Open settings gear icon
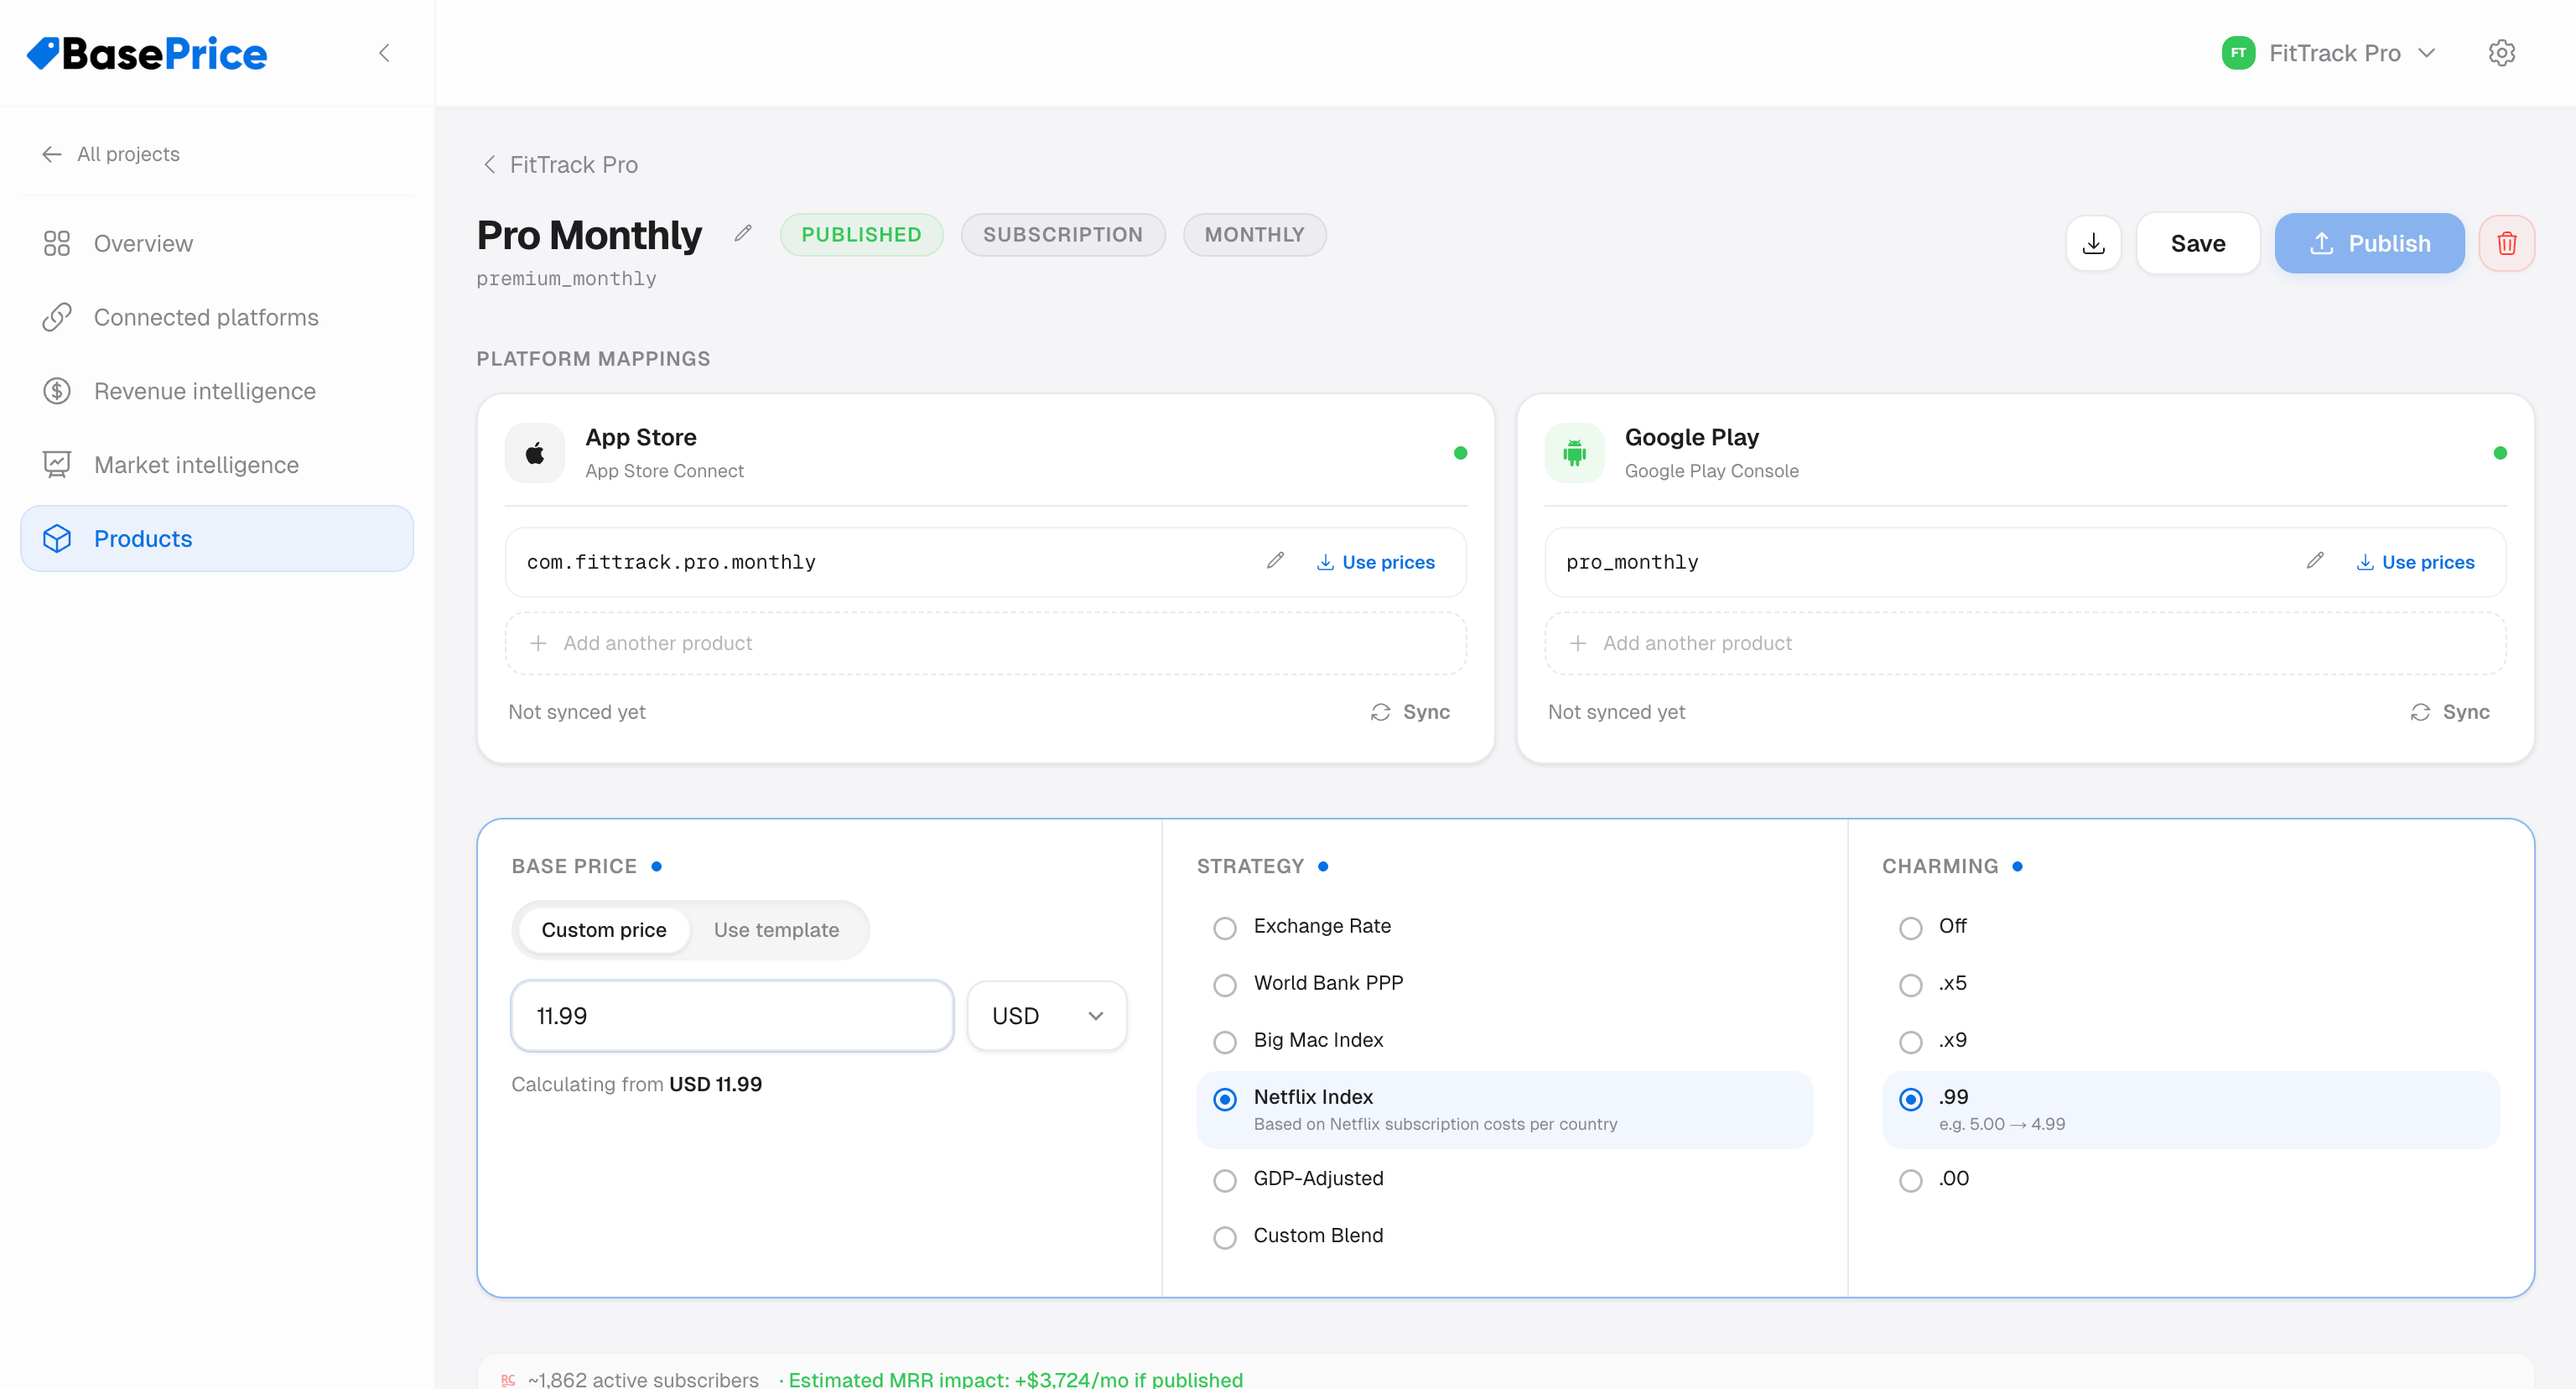 click(x=2502, y=53)
